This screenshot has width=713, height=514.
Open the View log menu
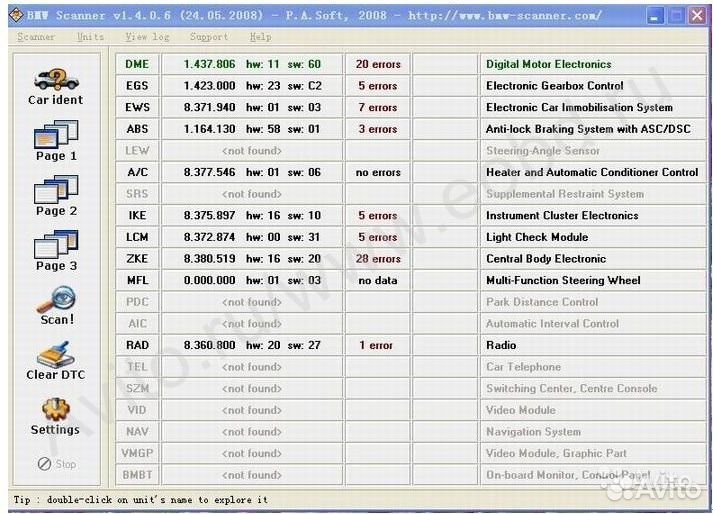click(x=147, y=37)
